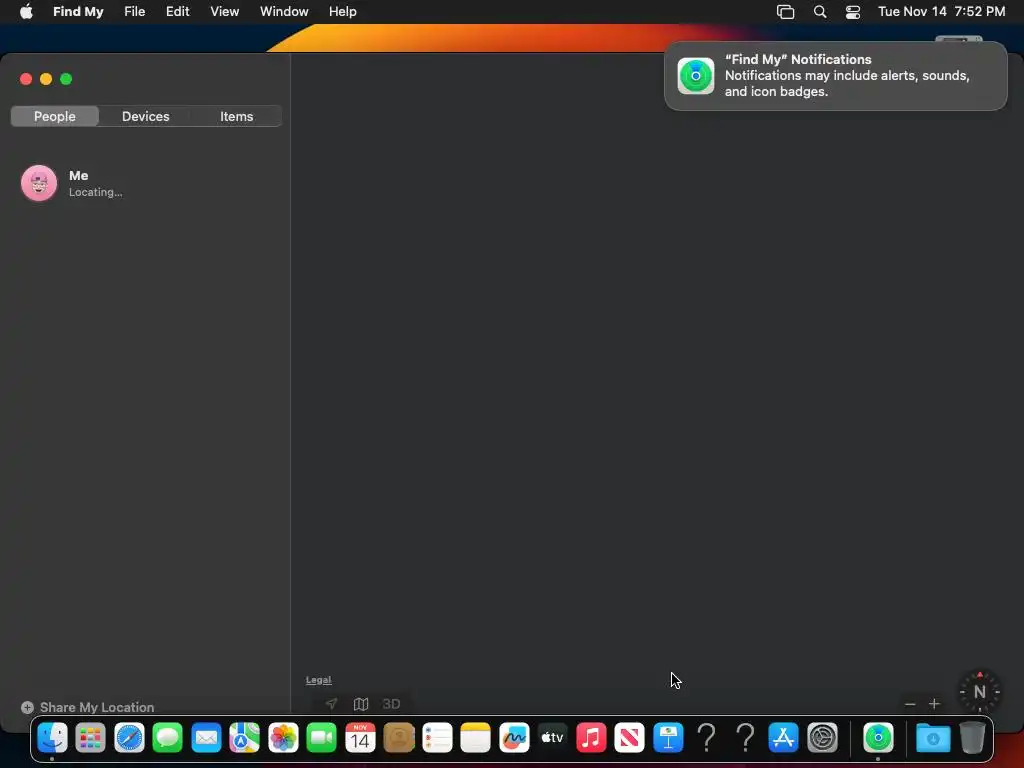Launch Freeform from the Dock

(x=514, y=738)
